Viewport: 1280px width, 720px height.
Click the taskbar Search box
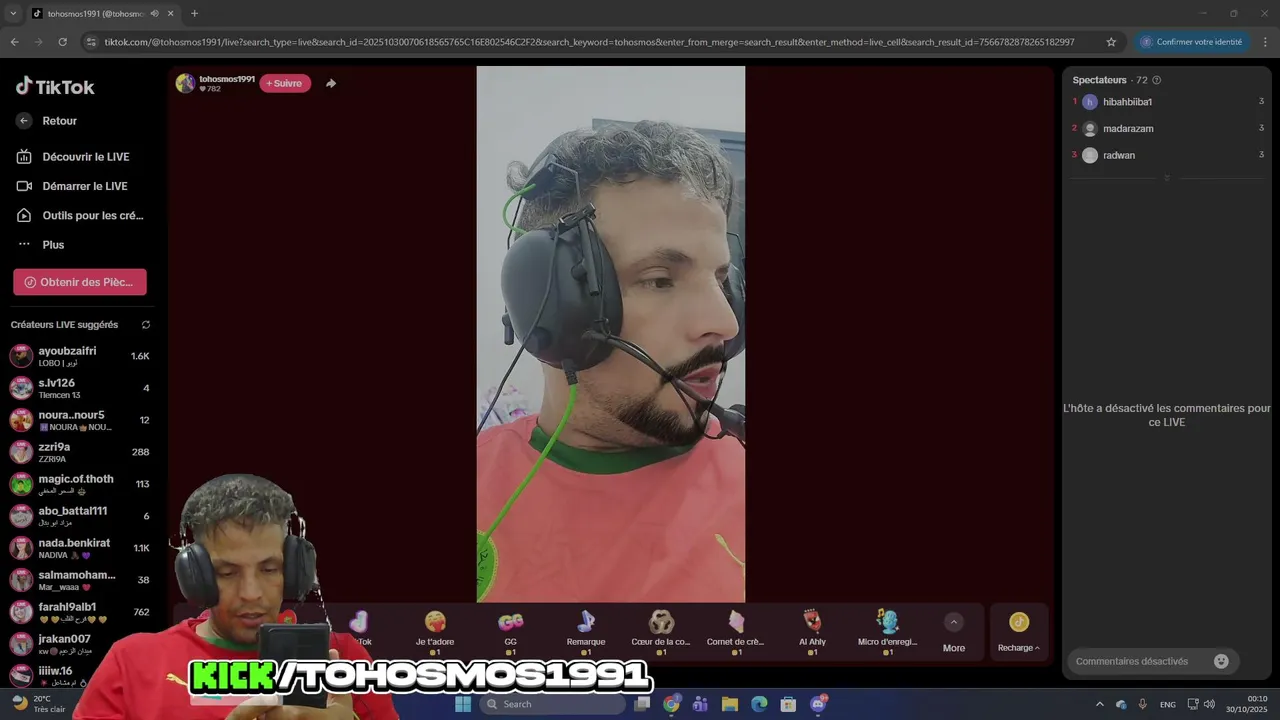[553, 704]
